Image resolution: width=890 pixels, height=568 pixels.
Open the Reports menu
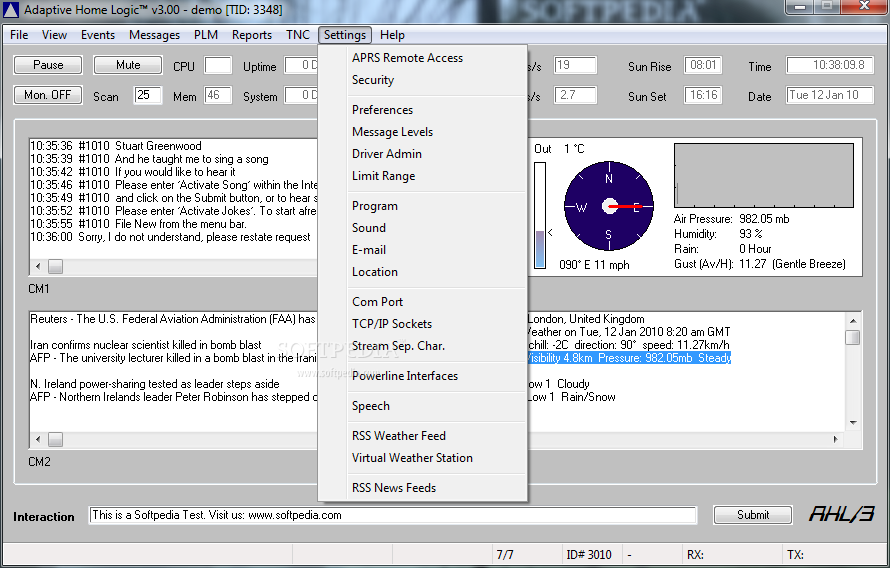coord(251,35)
